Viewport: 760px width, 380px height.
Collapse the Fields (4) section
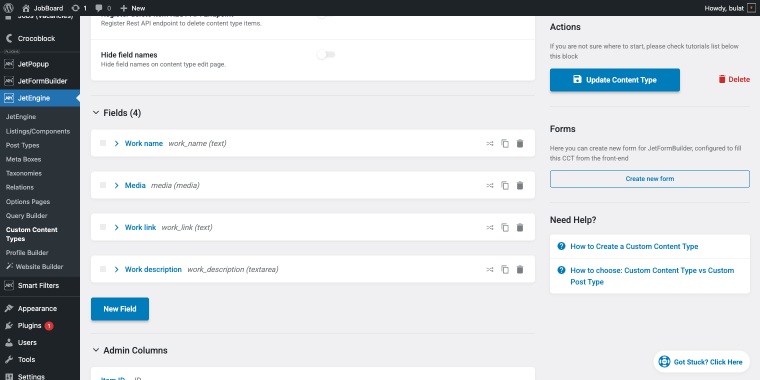(x=95, y=113)
